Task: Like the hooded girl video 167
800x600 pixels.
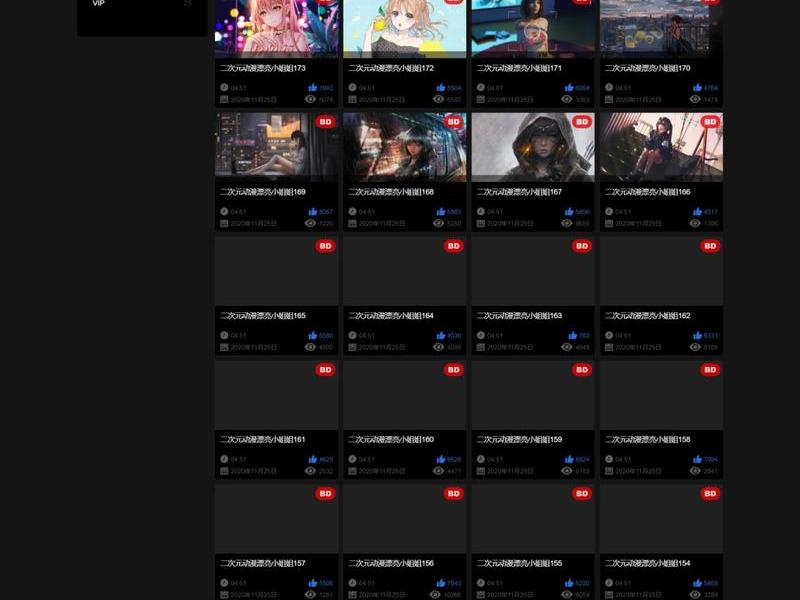Action: pos(569,211)
